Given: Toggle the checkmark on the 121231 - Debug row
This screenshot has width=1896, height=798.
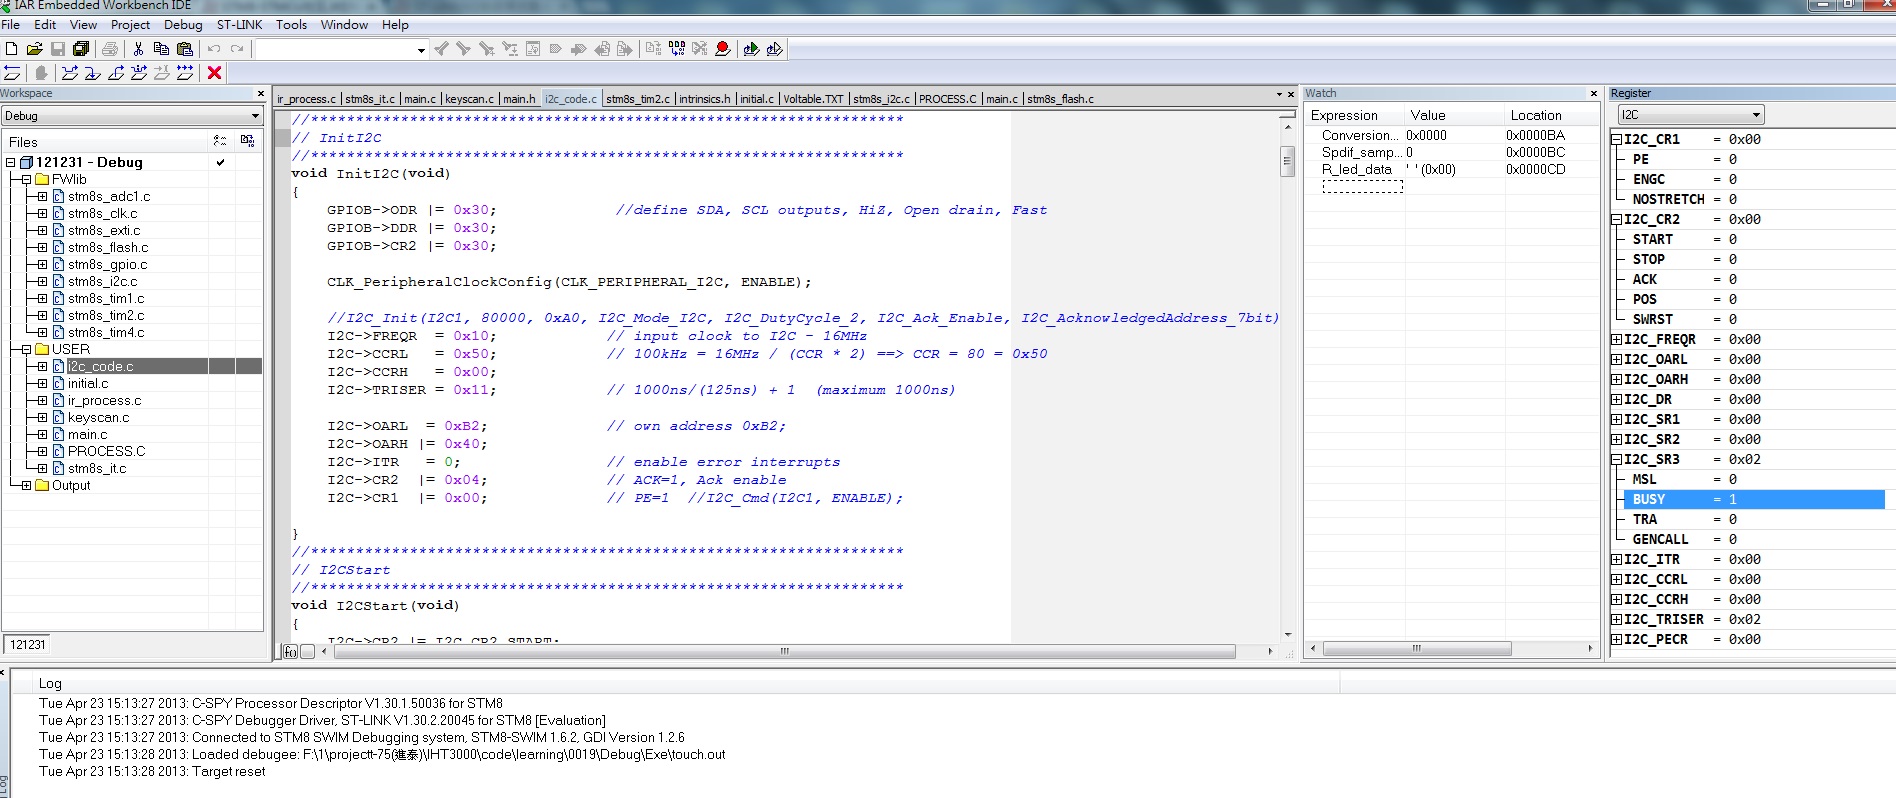Looking at the screenshot, I should pos(220,162).
